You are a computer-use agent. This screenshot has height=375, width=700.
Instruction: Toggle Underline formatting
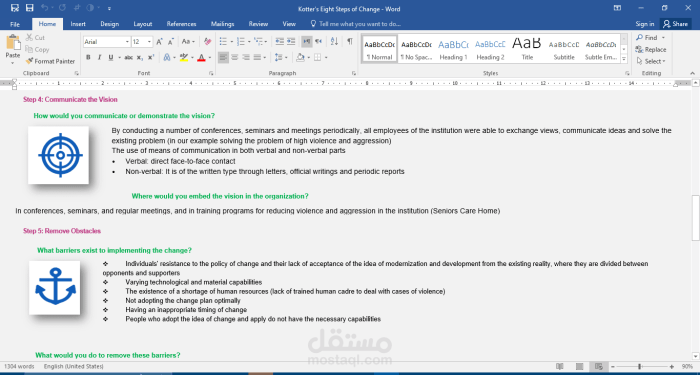pyautogui.click(x=111, y=57)
